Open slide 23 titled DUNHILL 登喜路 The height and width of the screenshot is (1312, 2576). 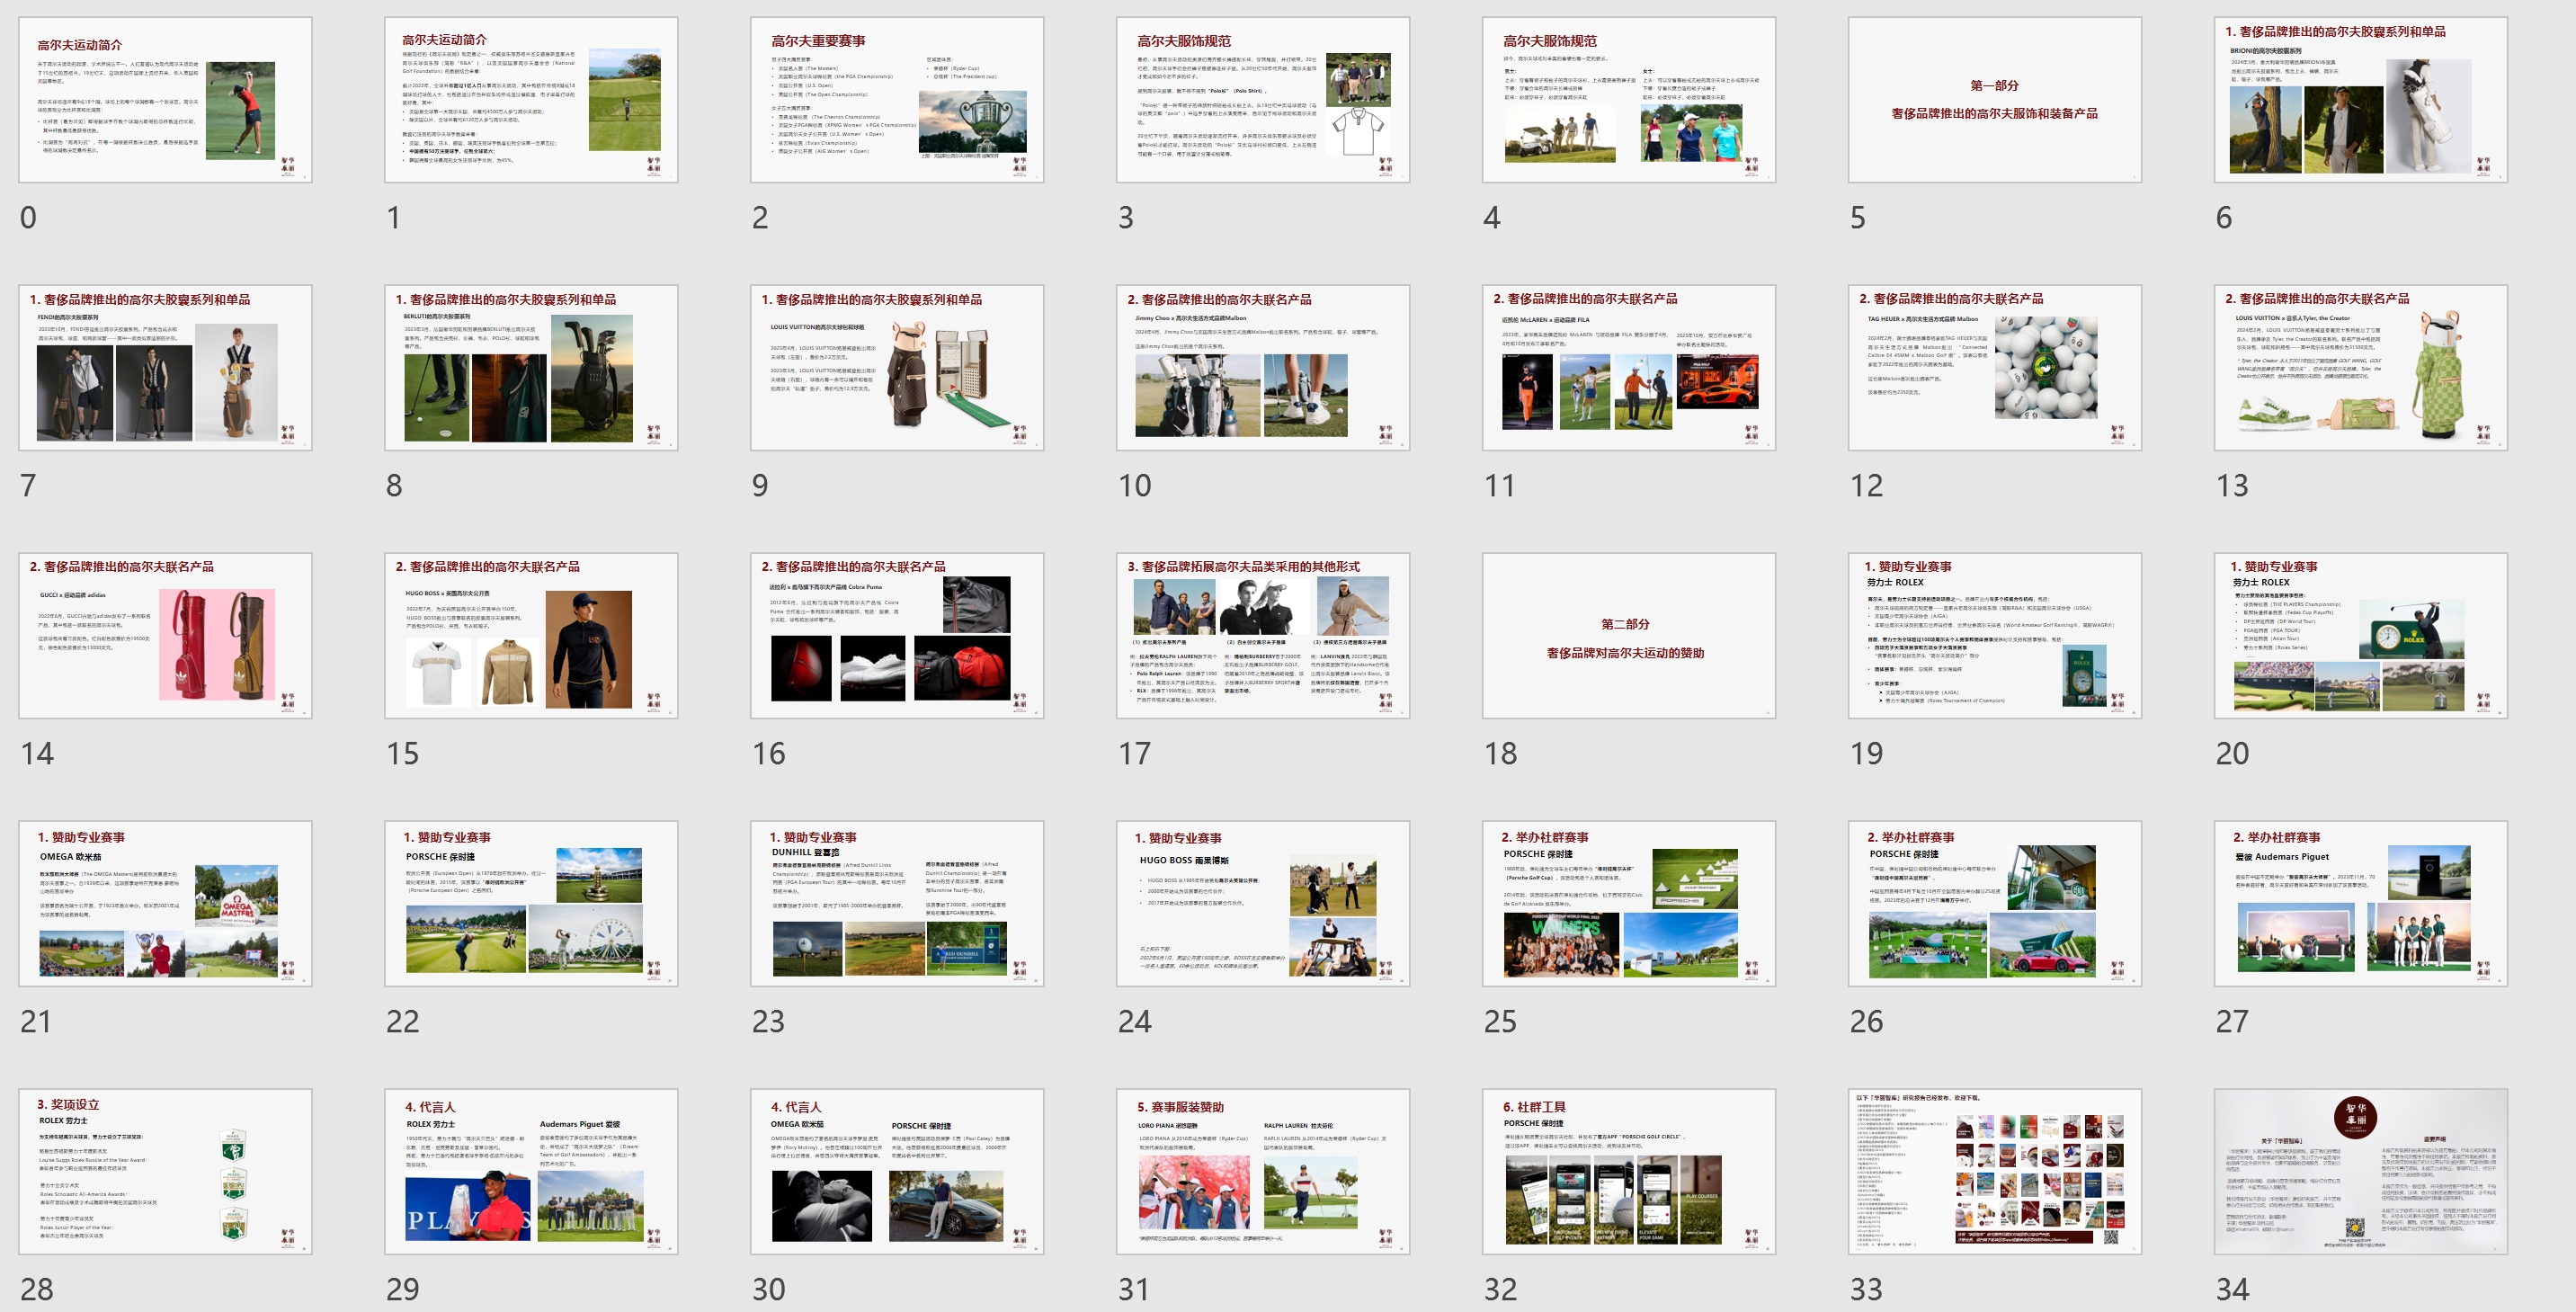897,903
